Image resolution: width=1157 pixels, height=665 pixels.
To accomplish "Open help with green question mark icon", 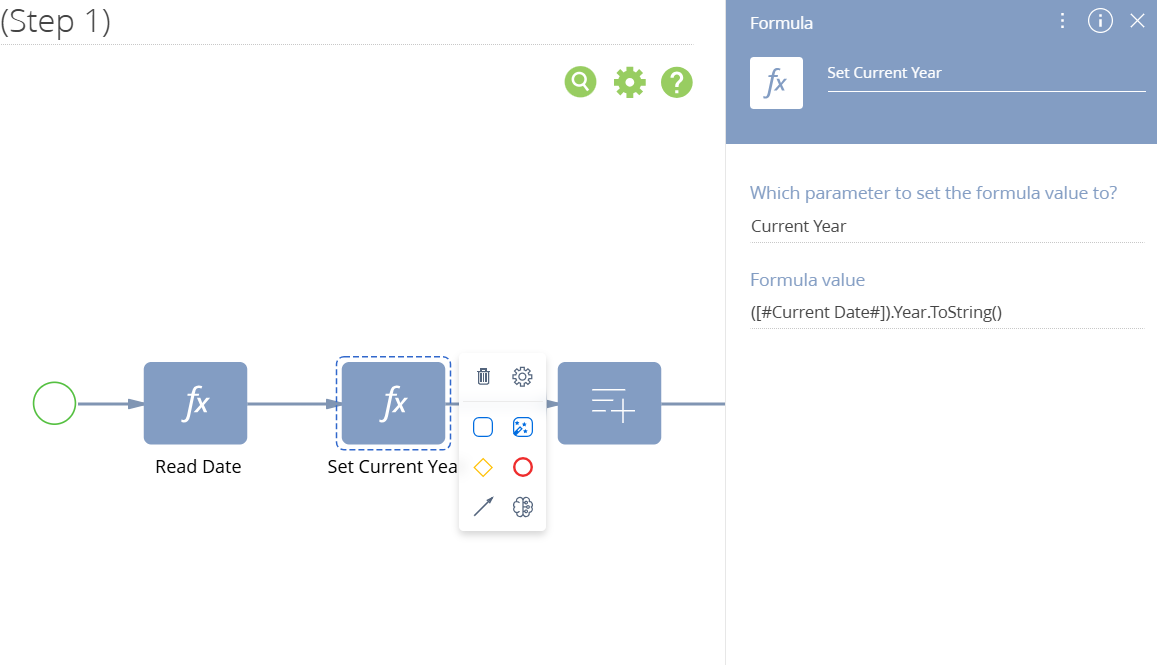I will tap(677, 82).
